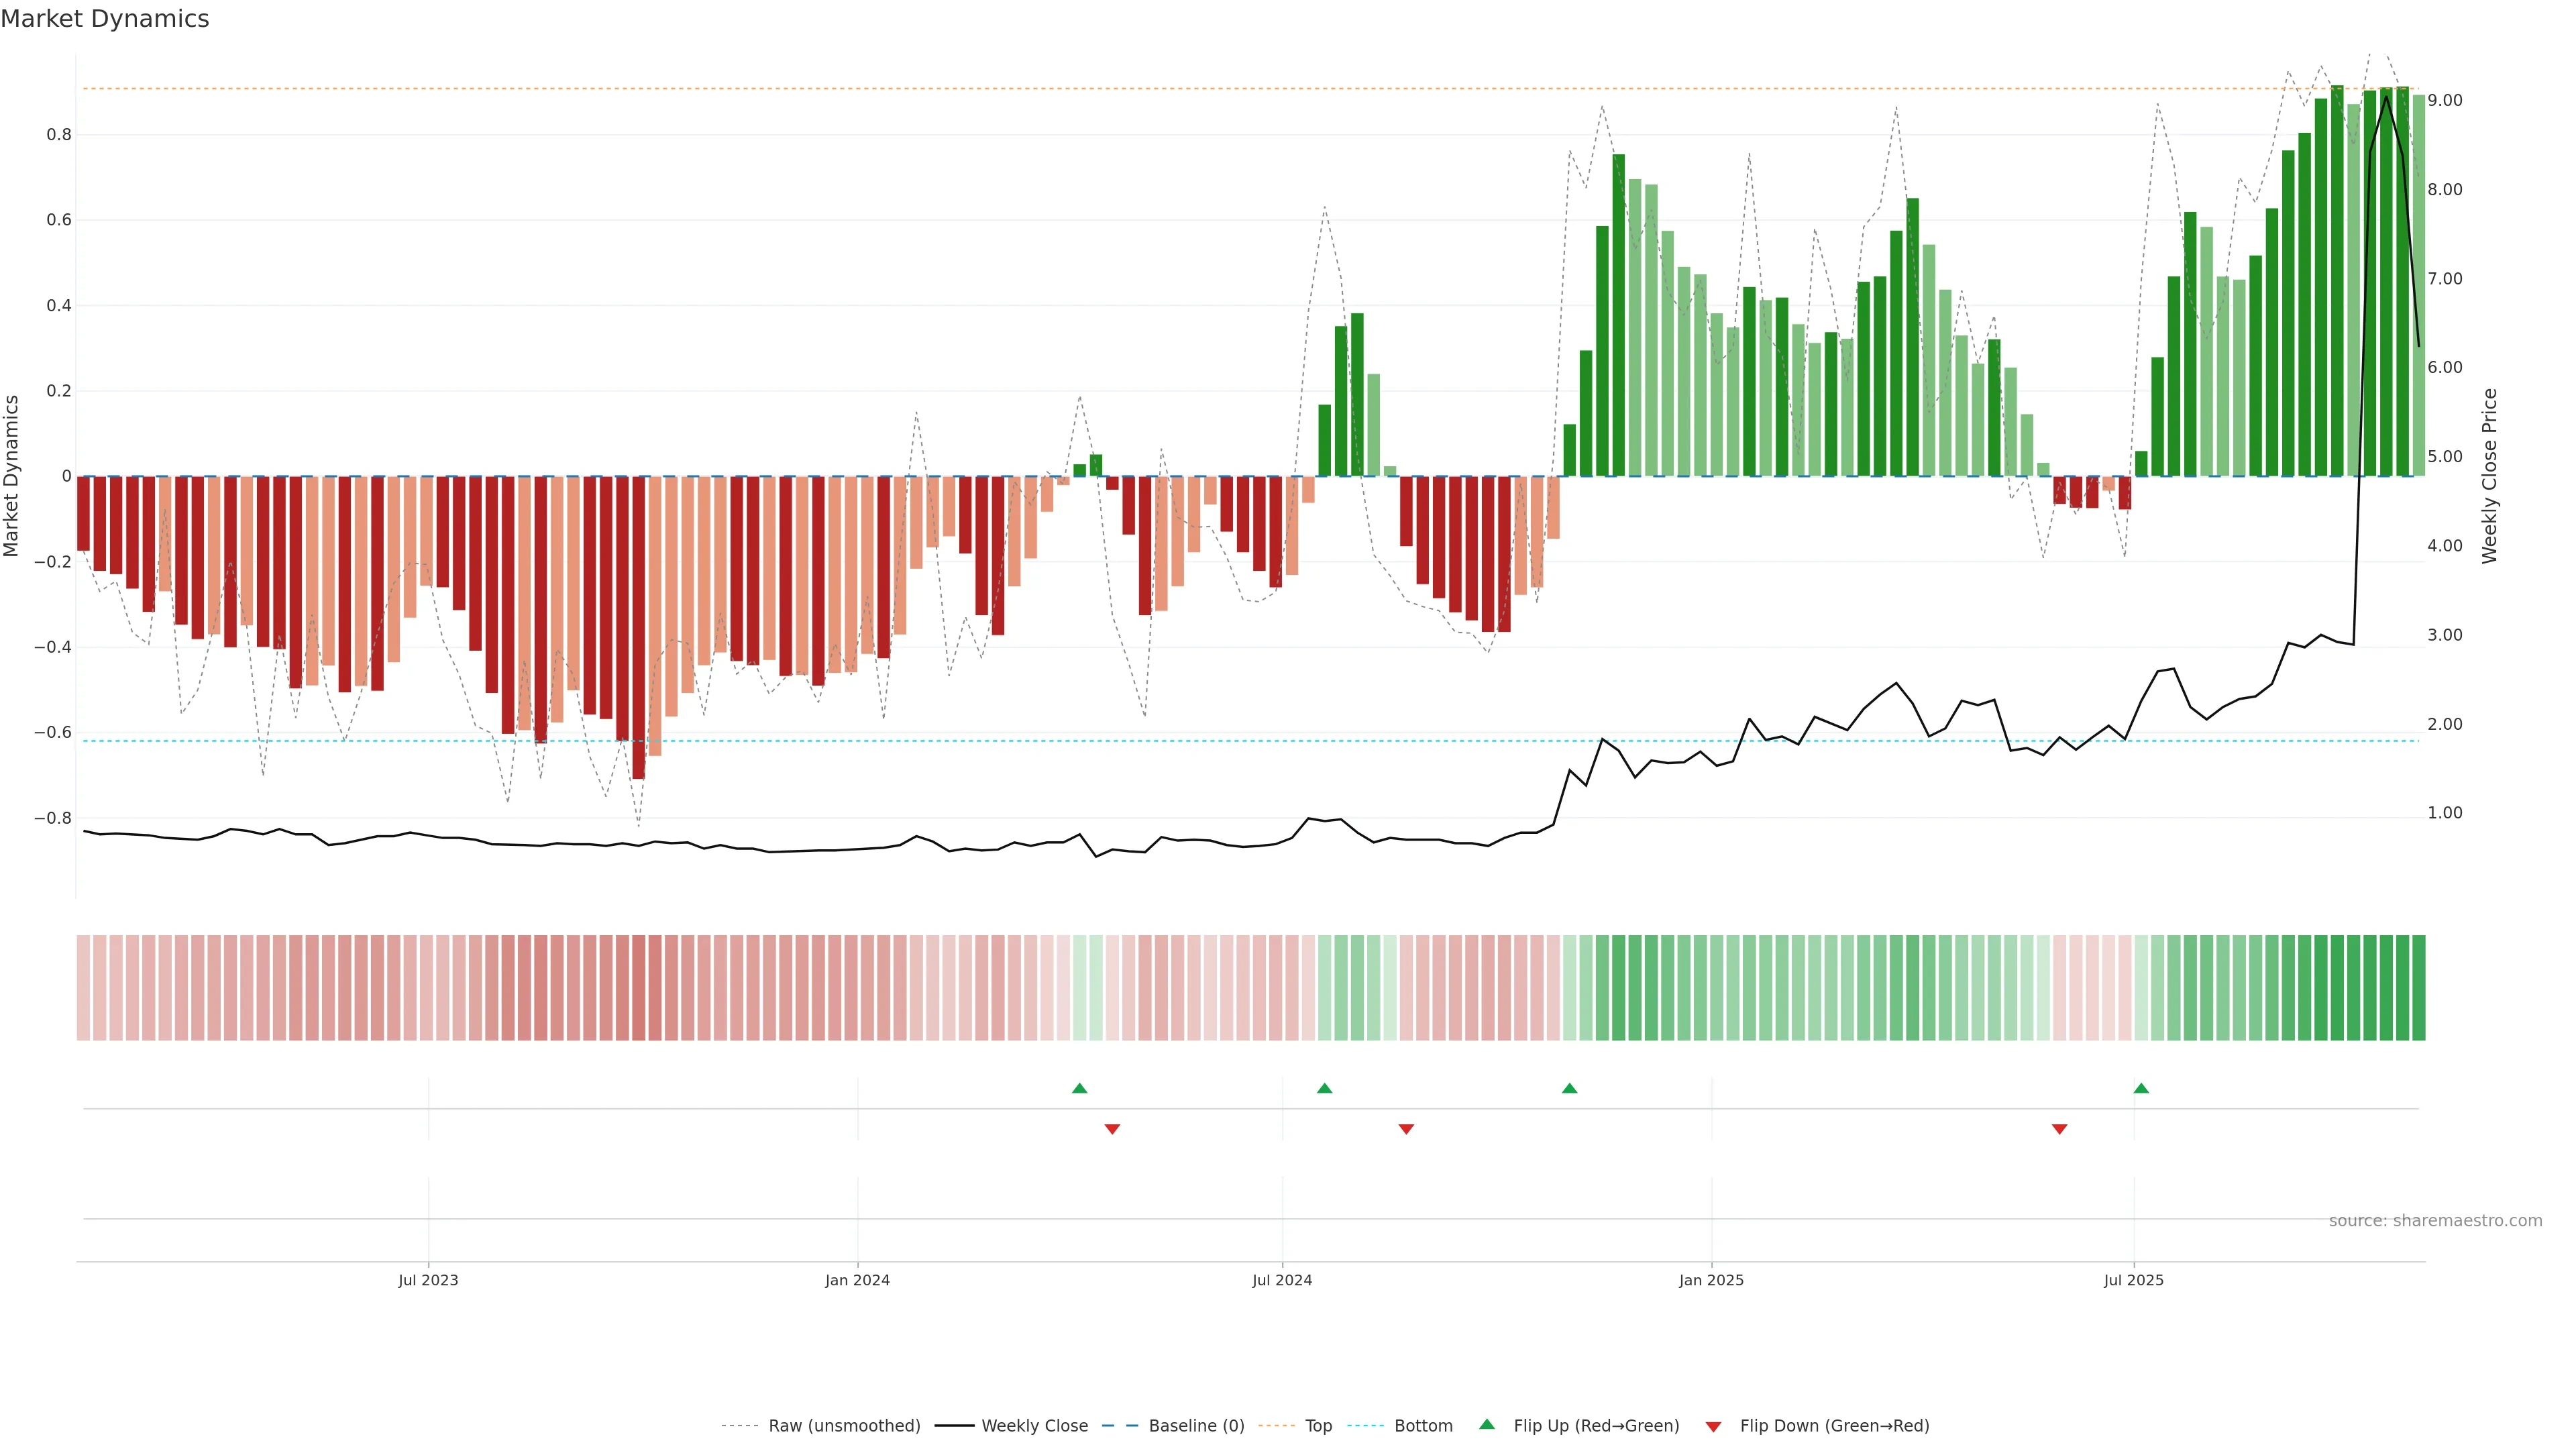Click the green flip-up marker before Jan 2025

(x=1569, y=1088)
